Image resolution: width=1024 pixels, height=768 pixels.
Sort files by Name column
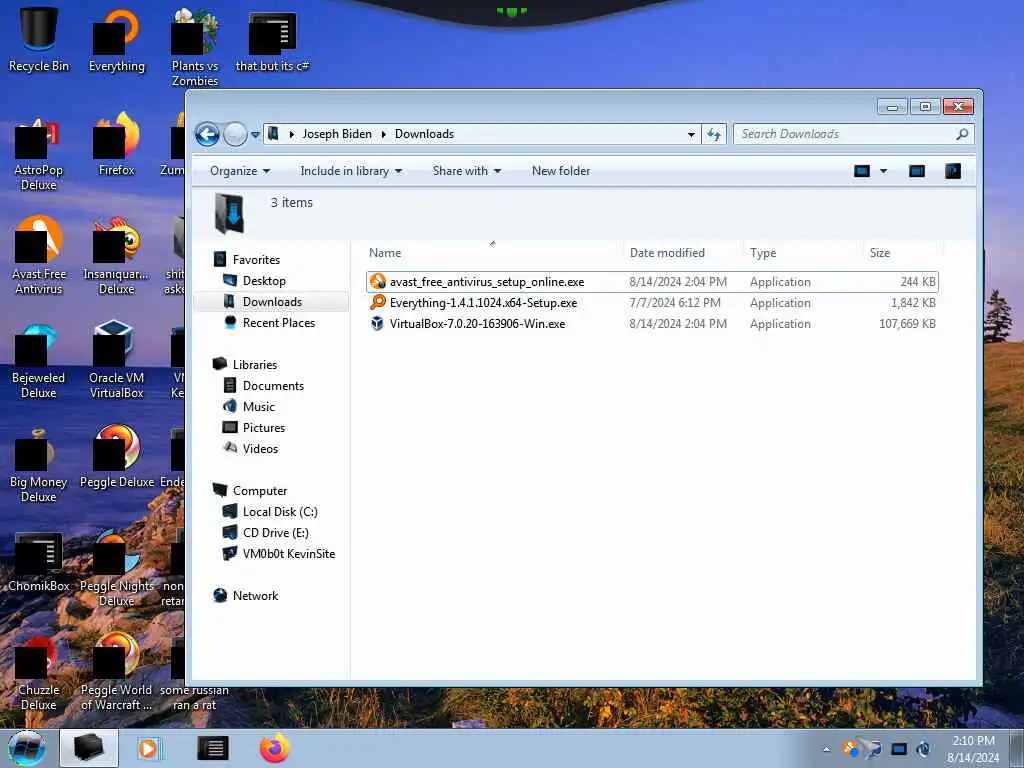(x=493, y=253)
